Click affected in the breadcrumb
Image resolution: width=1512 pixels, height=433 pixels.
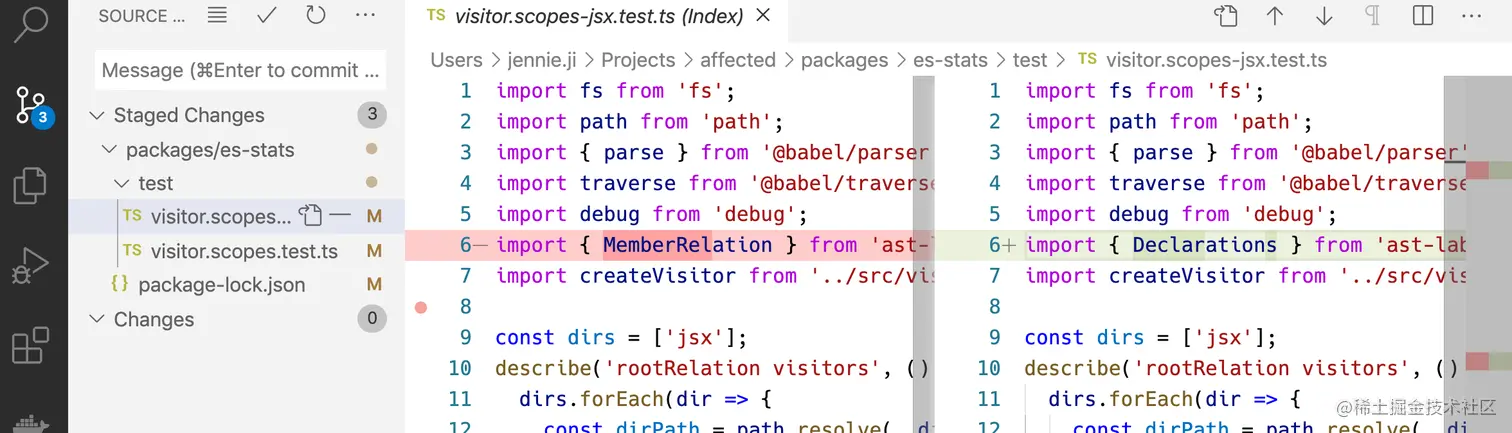click(x=738, y=60)
